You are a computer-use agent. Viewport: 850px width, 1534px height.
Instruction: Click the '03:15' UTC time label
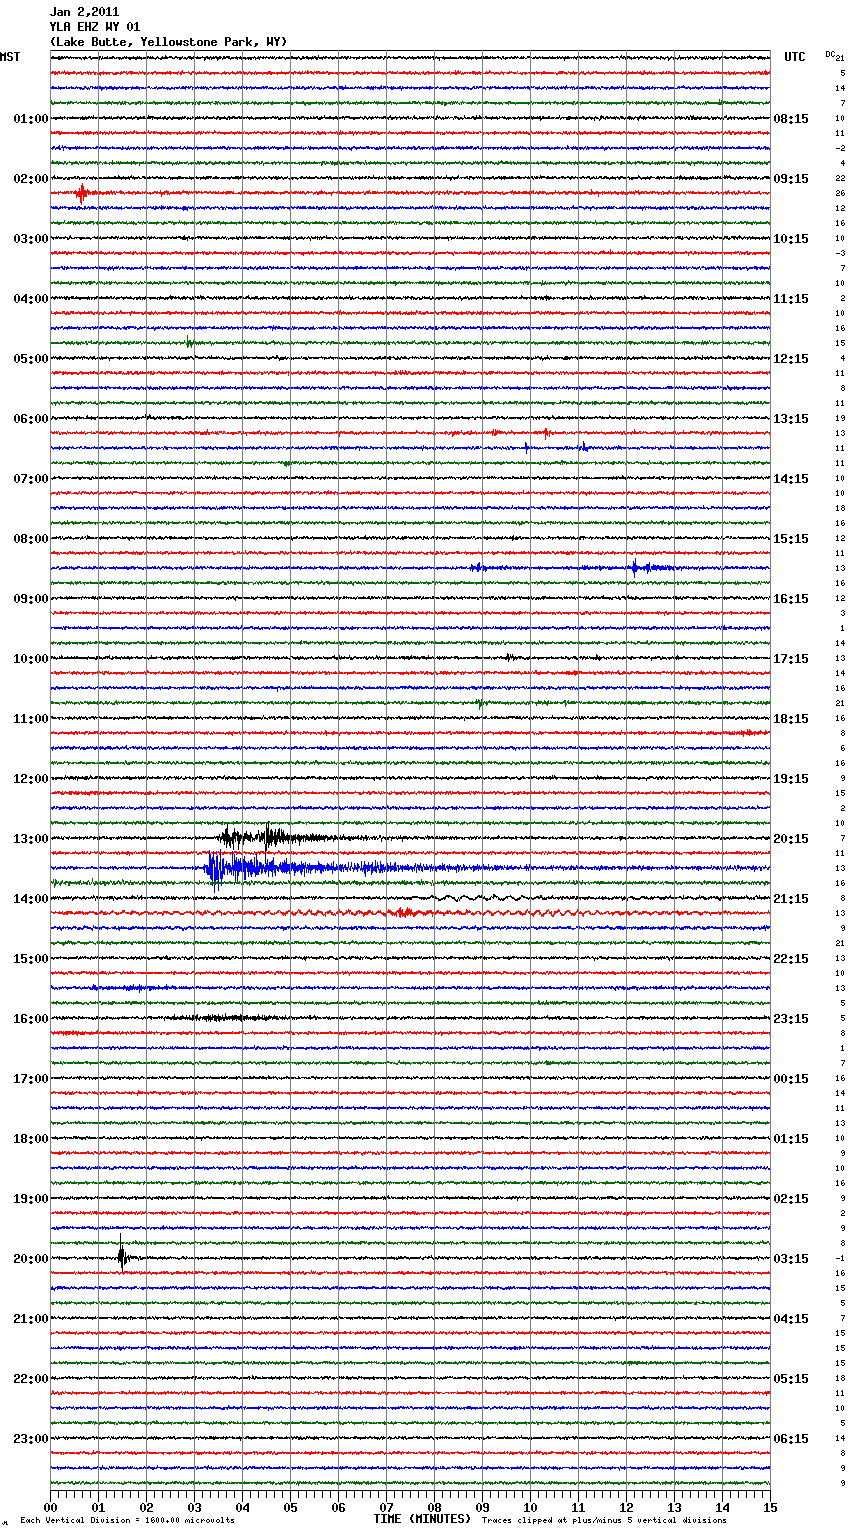tap(791, 1259)
